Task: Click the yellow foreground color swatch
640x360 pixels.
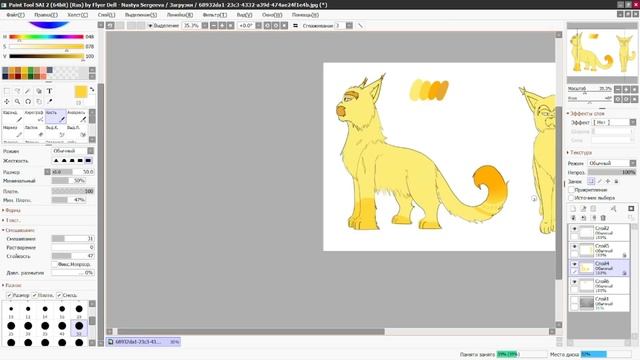Action: coord(81,91)
